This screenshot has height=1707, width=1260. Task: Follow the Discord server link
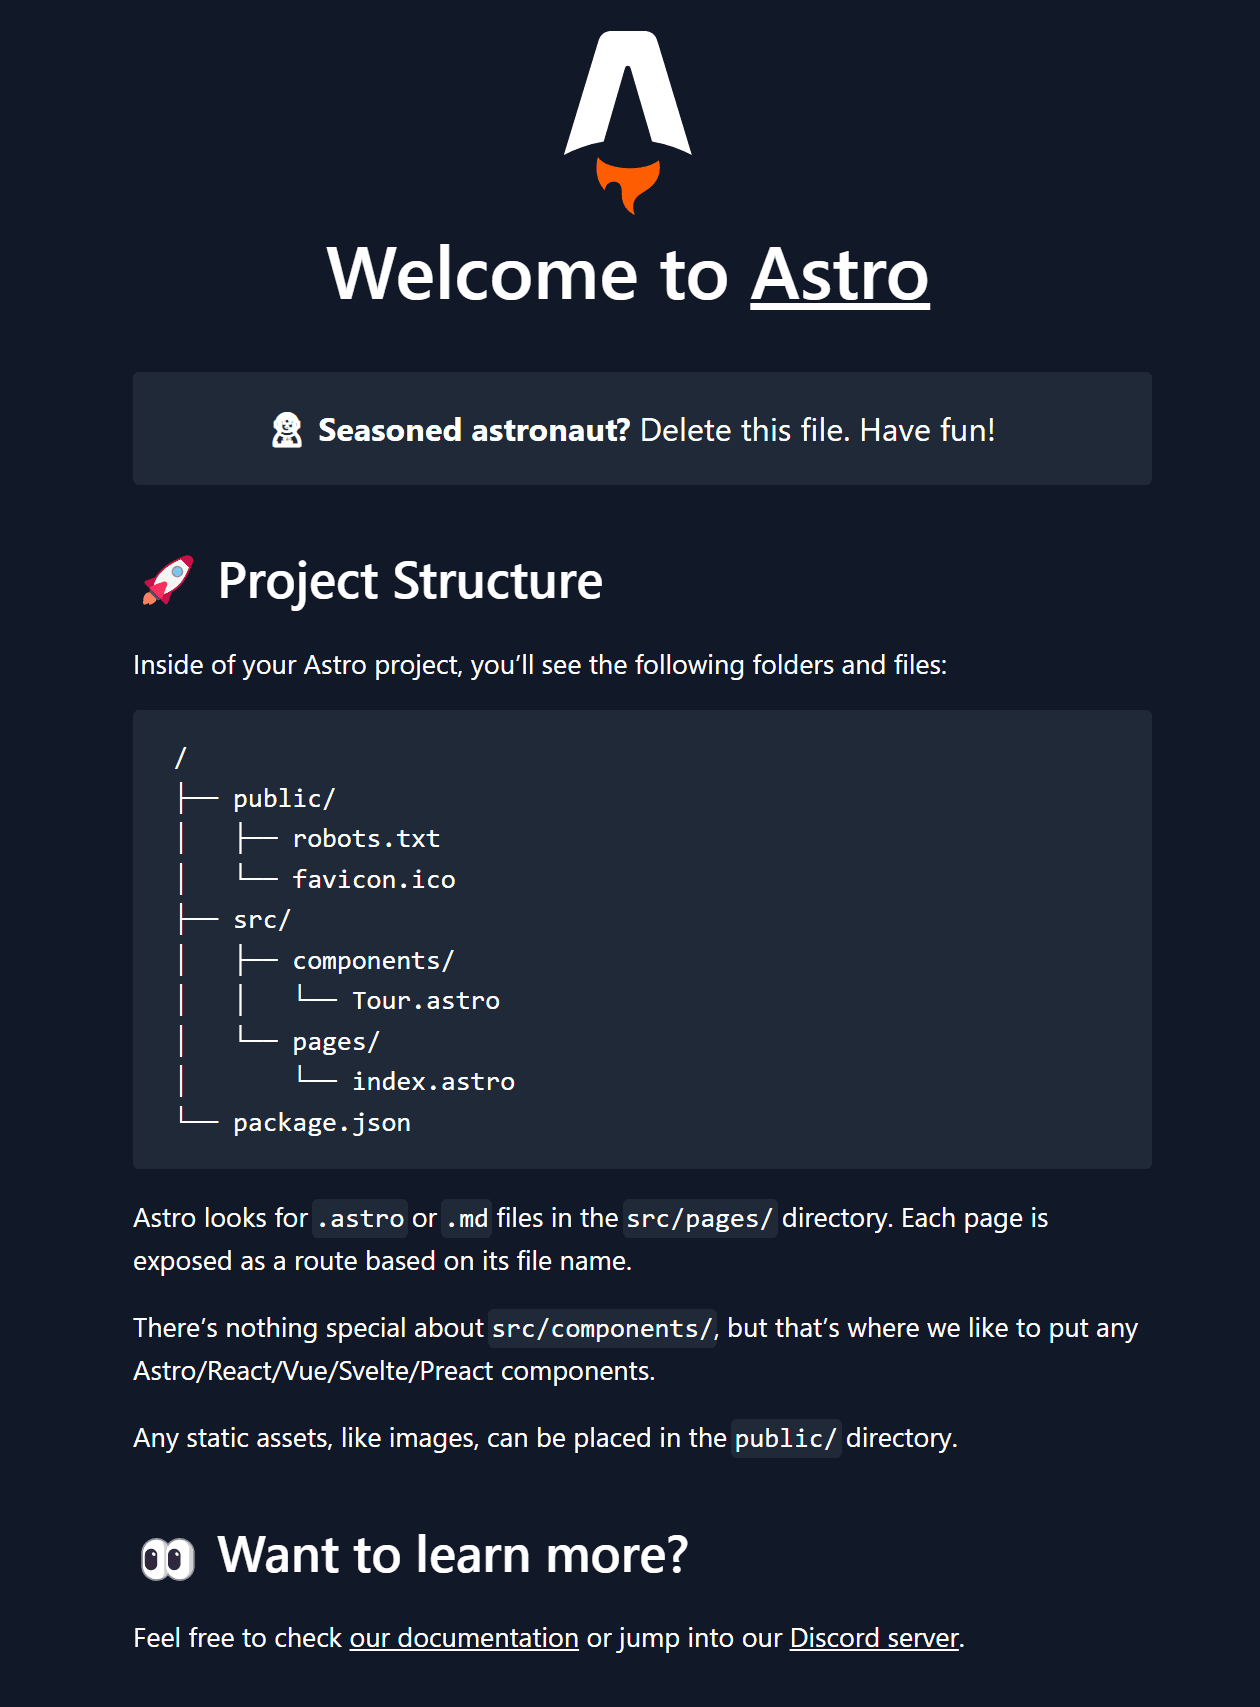click(x=874, y=1638)
